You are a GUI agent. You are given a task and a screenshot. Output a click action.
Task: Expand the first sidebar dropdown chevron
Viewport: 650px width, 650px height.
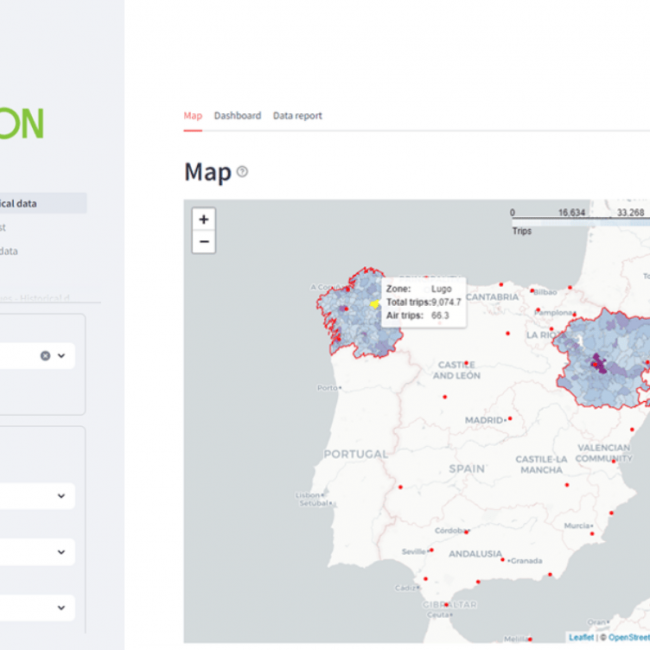point(61,356)
